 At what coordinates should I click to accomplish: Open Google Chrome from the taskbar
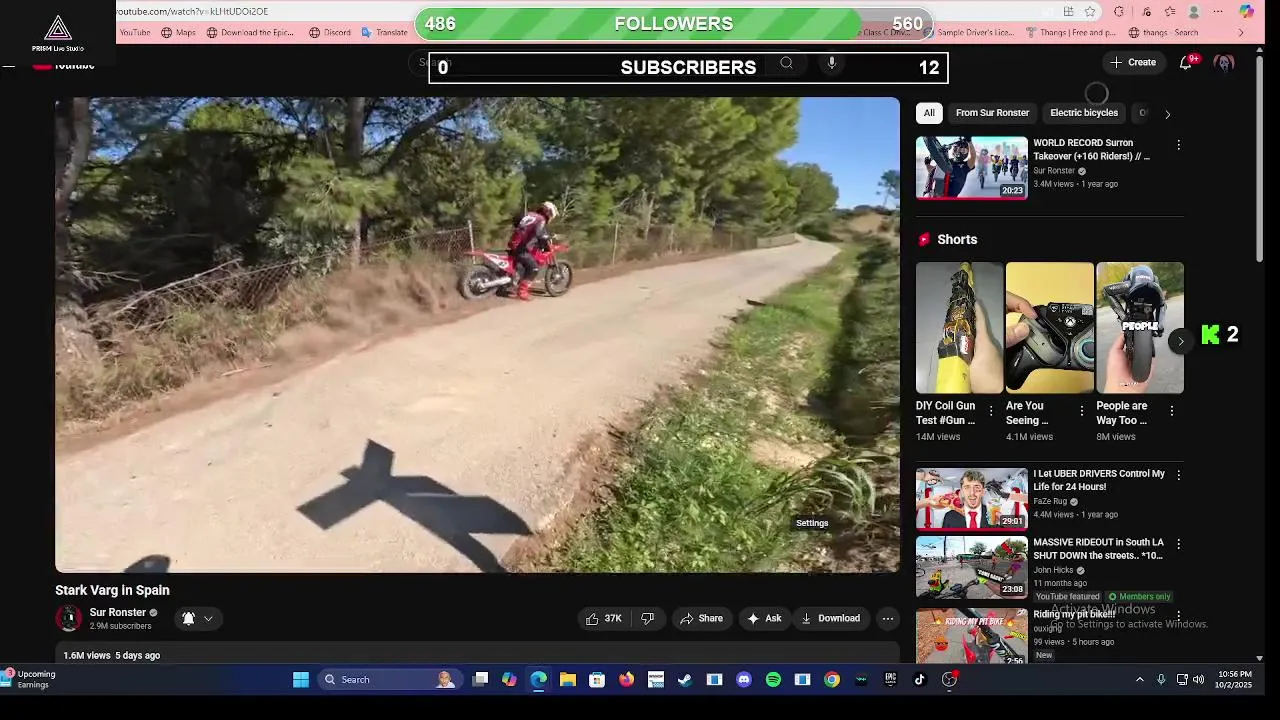pos(831,679)
